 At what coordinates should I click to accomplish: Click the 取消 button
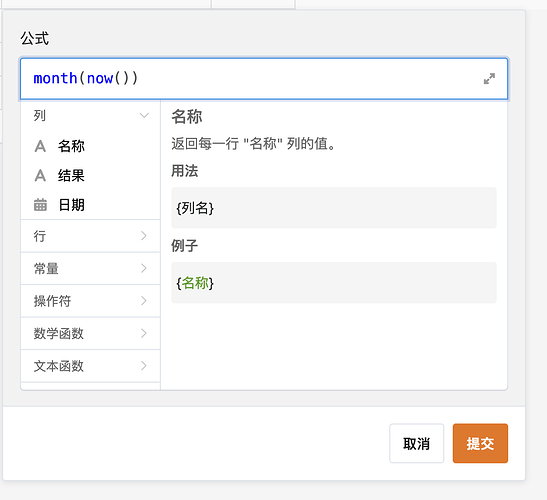[417, 443]
